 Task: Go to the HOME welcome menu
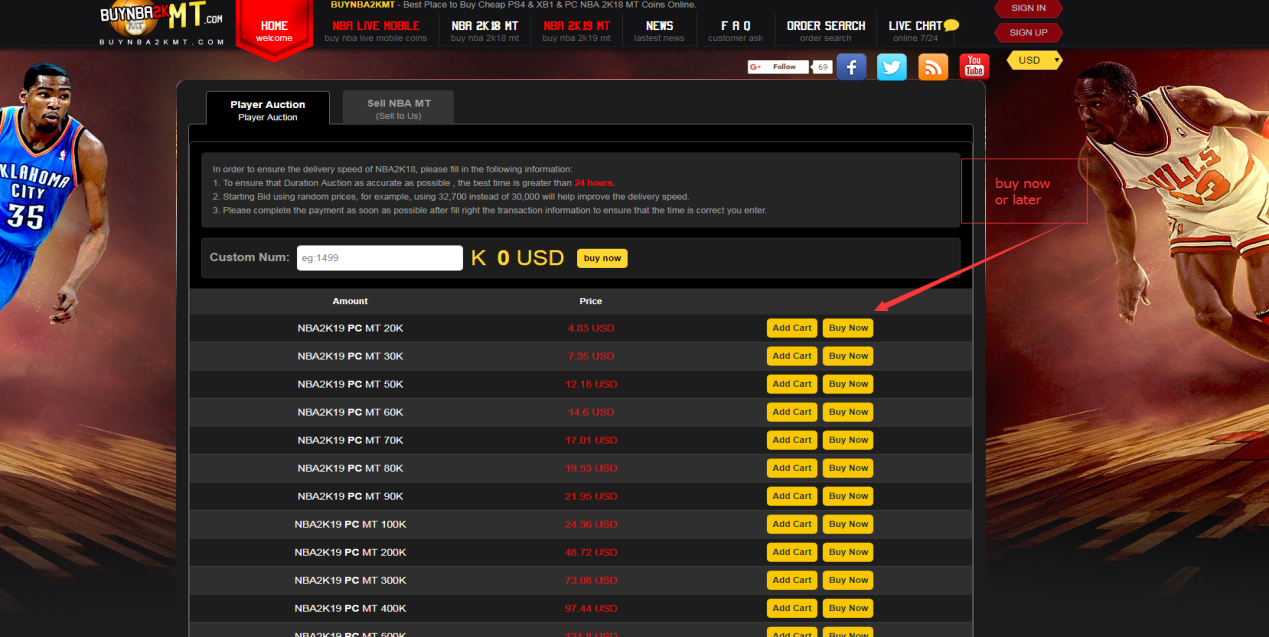coord(273,31)
